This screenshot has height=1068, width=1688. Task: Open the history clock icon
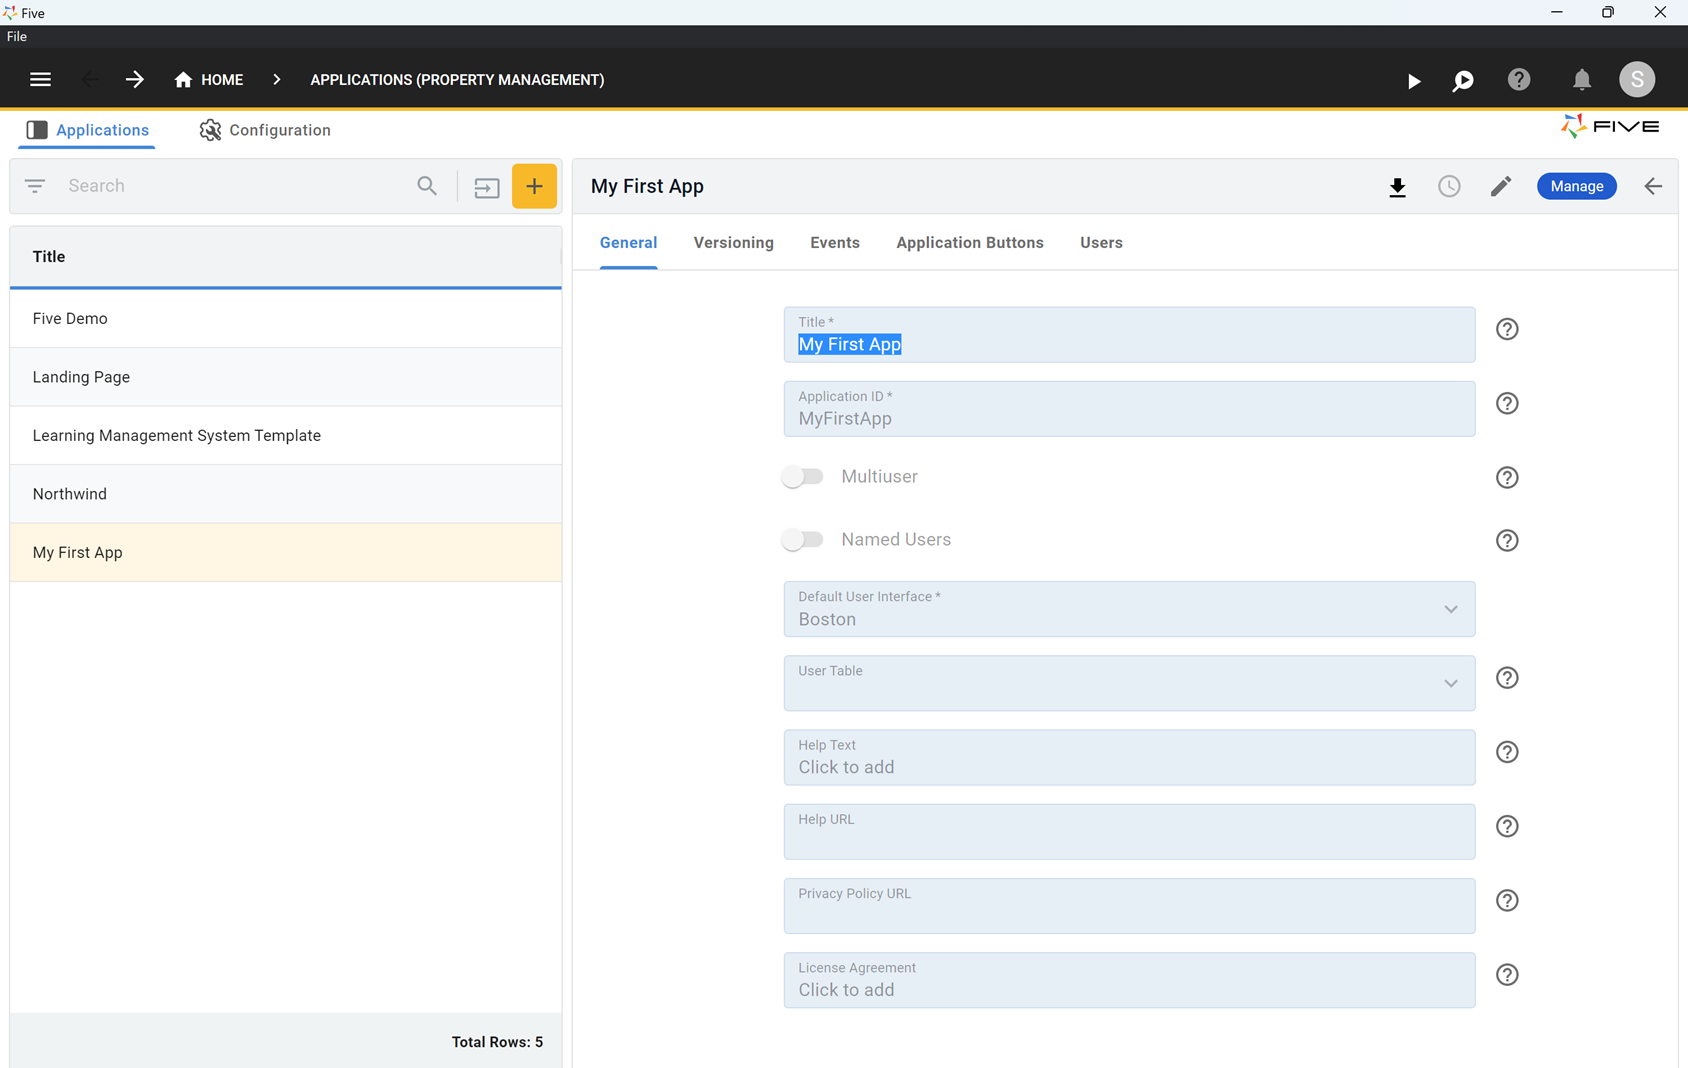click(x=1449, y=187)
